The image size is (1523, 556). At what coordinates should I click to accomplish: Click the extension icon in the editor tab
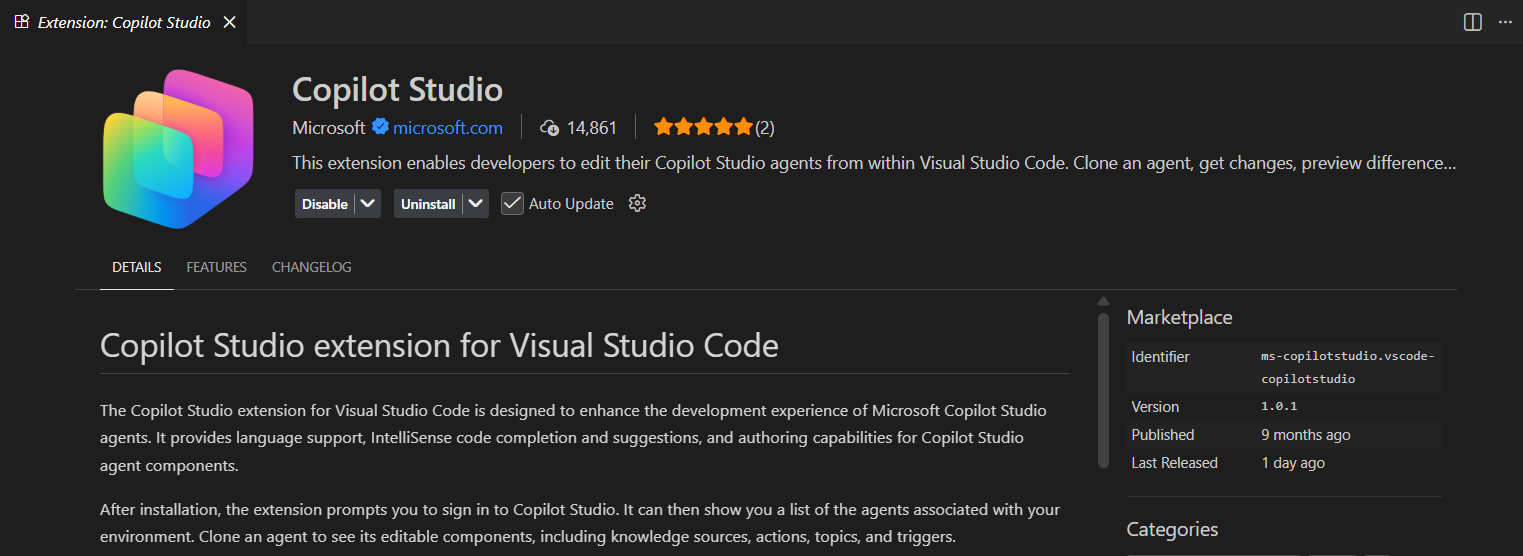coord(22,21)
